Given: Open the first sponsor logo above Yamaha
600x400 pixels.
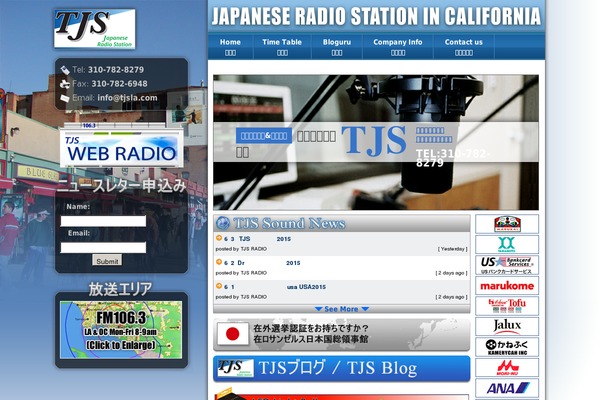Looking at the screenshot, I should point(507,224).
